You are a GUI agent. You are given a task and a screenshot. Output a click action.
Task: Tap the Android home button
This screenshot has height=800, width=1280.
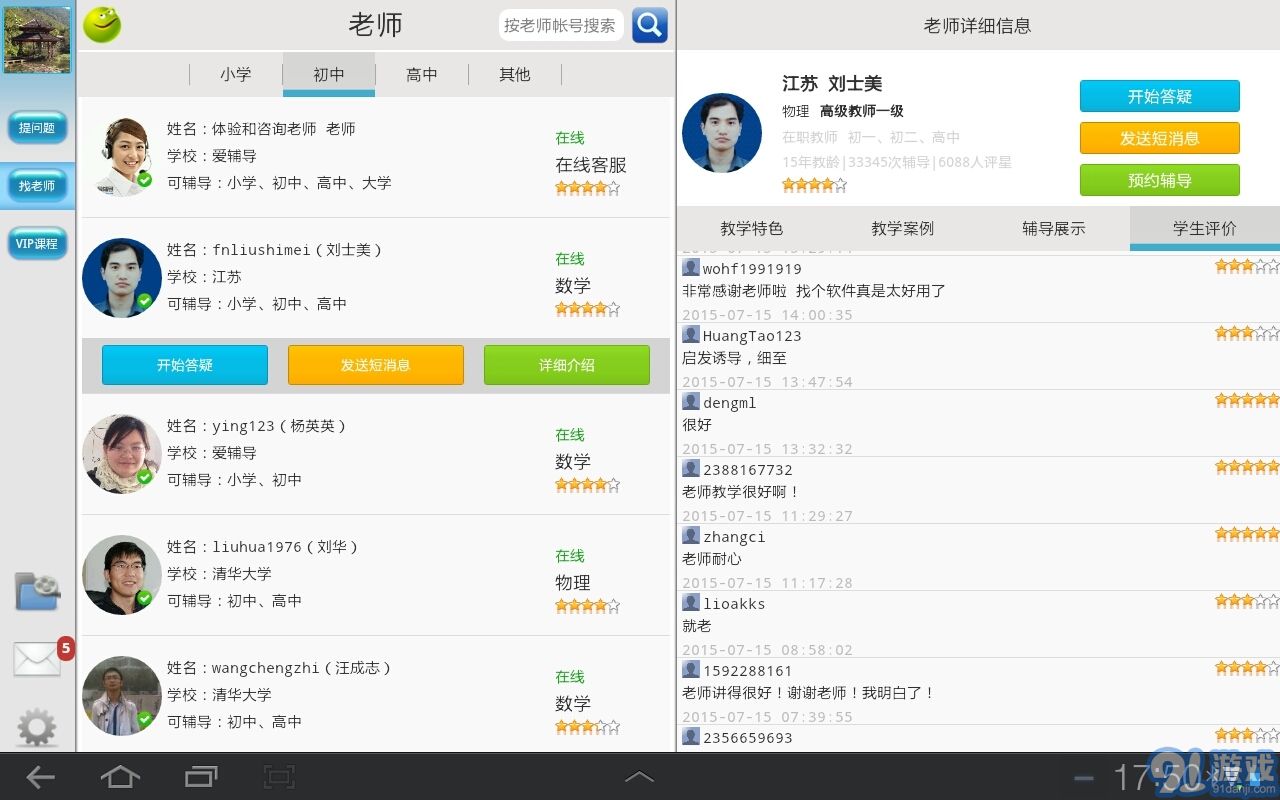pyautogui.click(x=120, y=777)
